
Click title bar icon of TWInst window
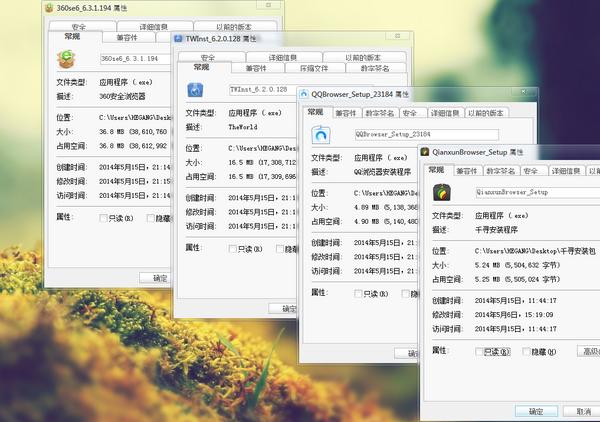178,39
